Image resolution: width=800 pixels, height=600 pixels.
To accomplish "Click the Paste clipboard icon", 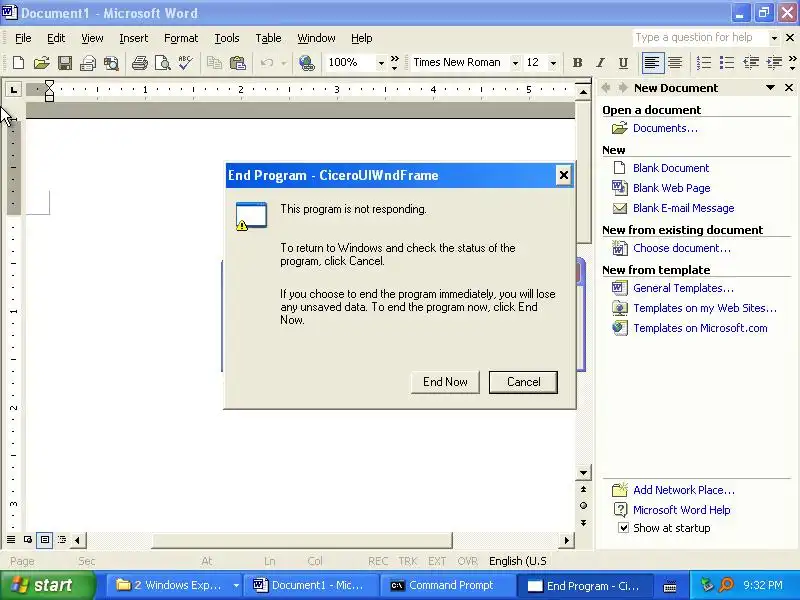I will (238, 63).
